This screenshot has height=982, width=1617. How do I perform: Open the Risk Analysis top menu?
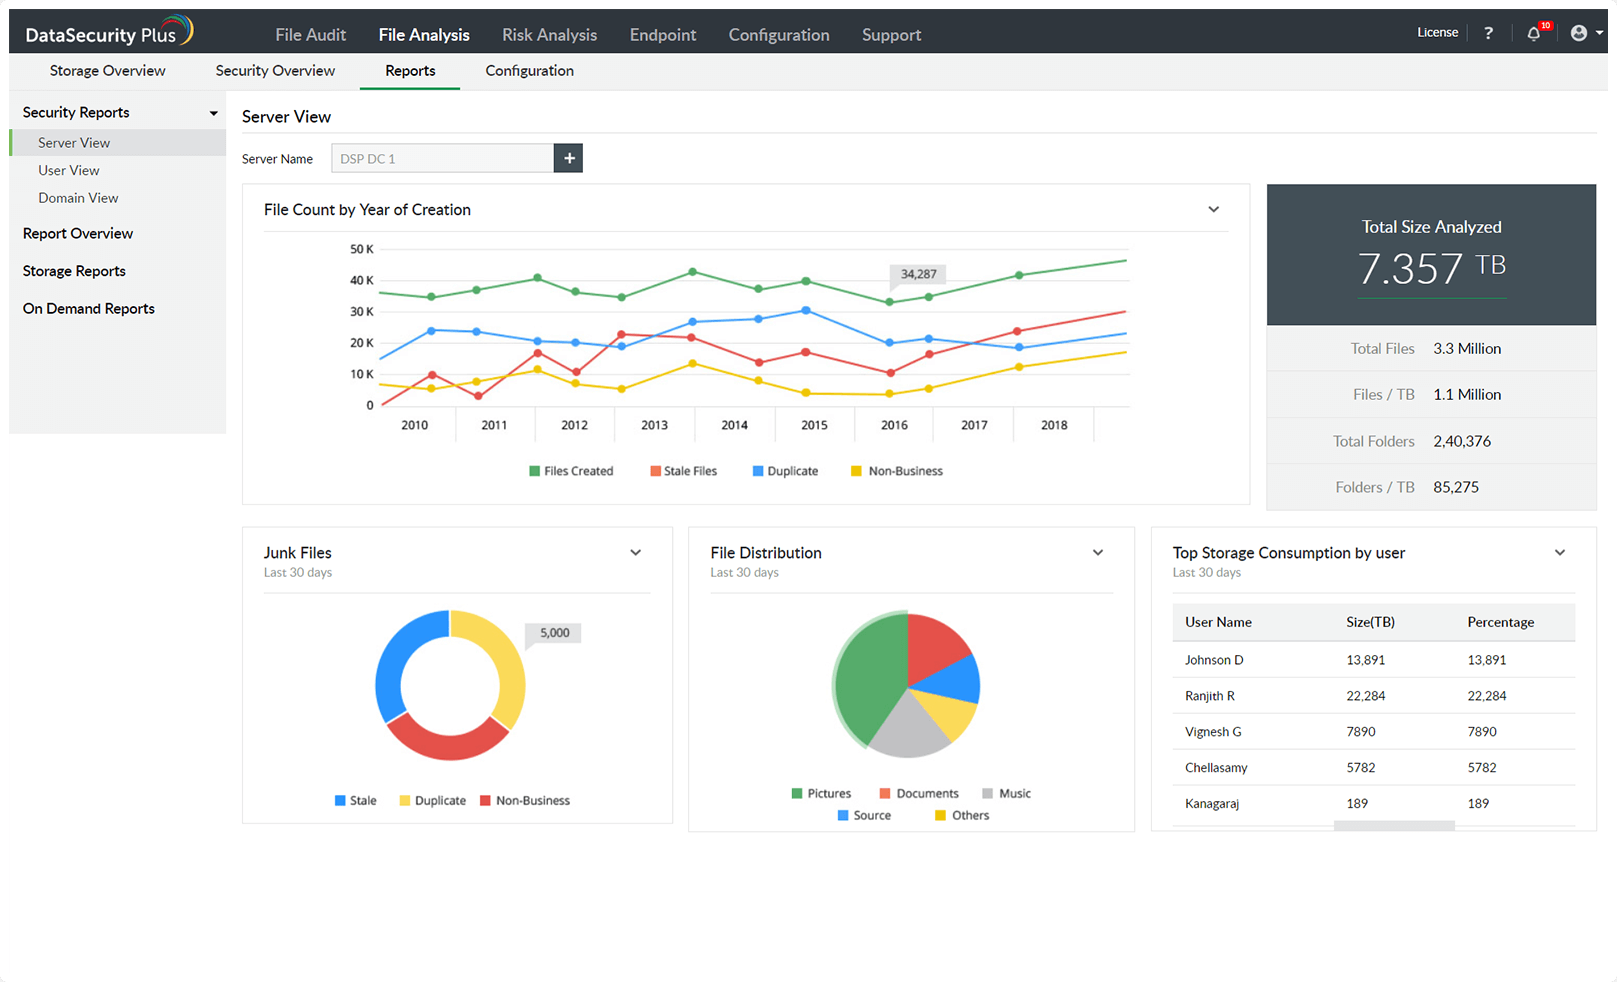tap(549, 35)
